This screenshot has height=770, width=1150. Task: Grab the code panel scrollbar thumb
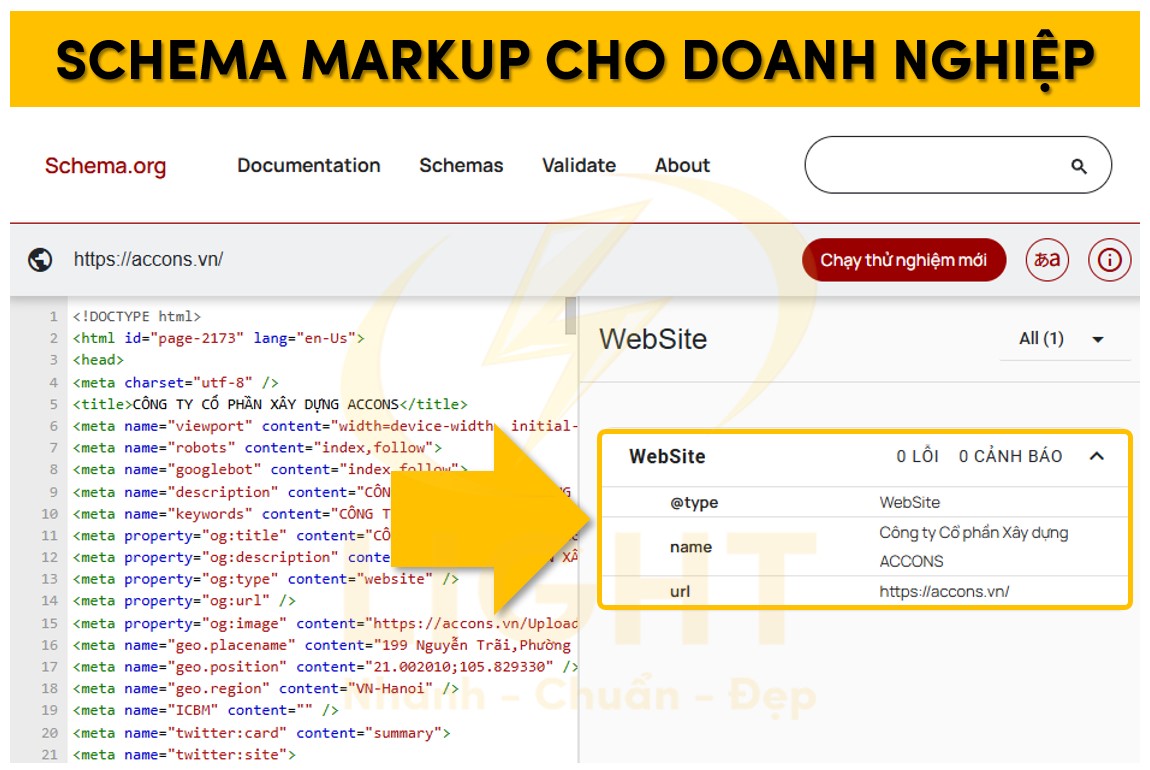(x=571, y=316)
